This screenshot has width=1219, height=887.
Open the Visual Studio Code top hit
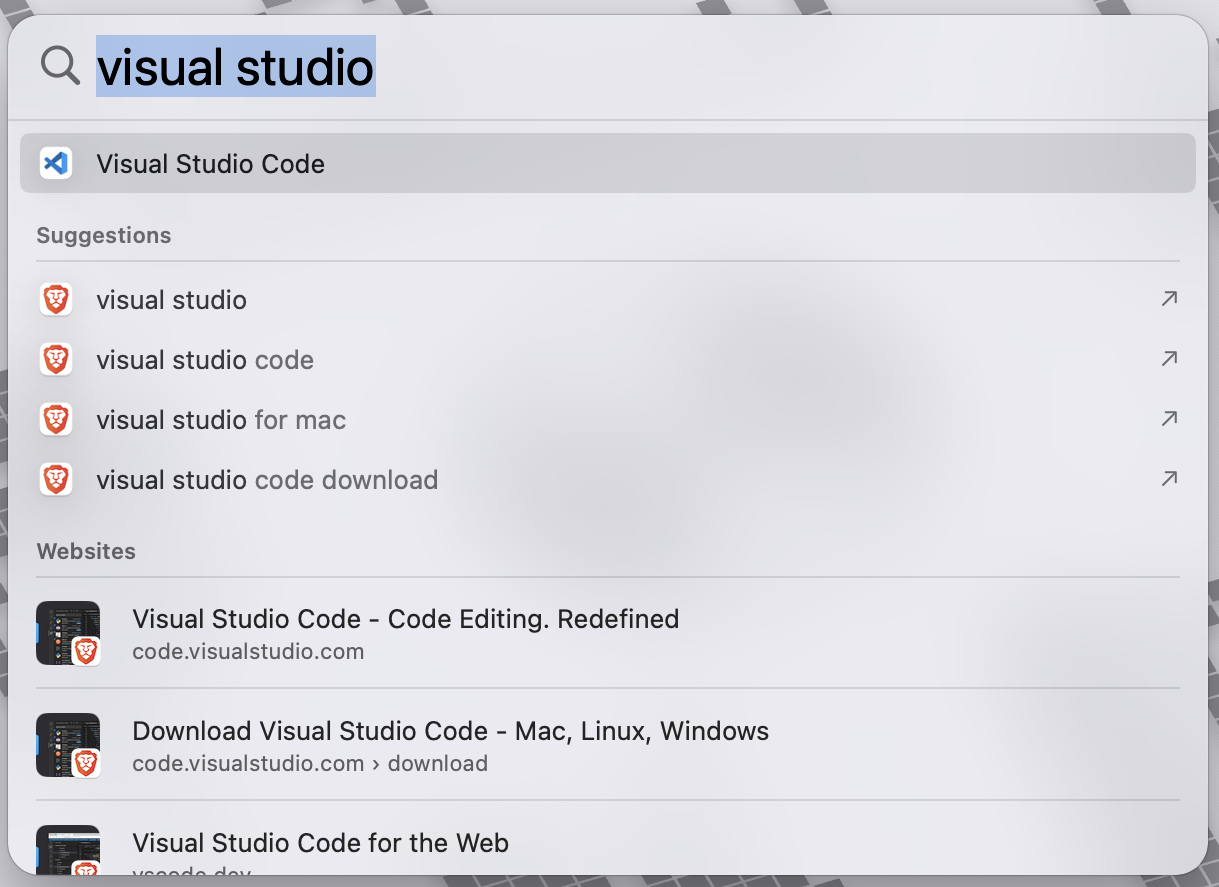pos(608,163)
